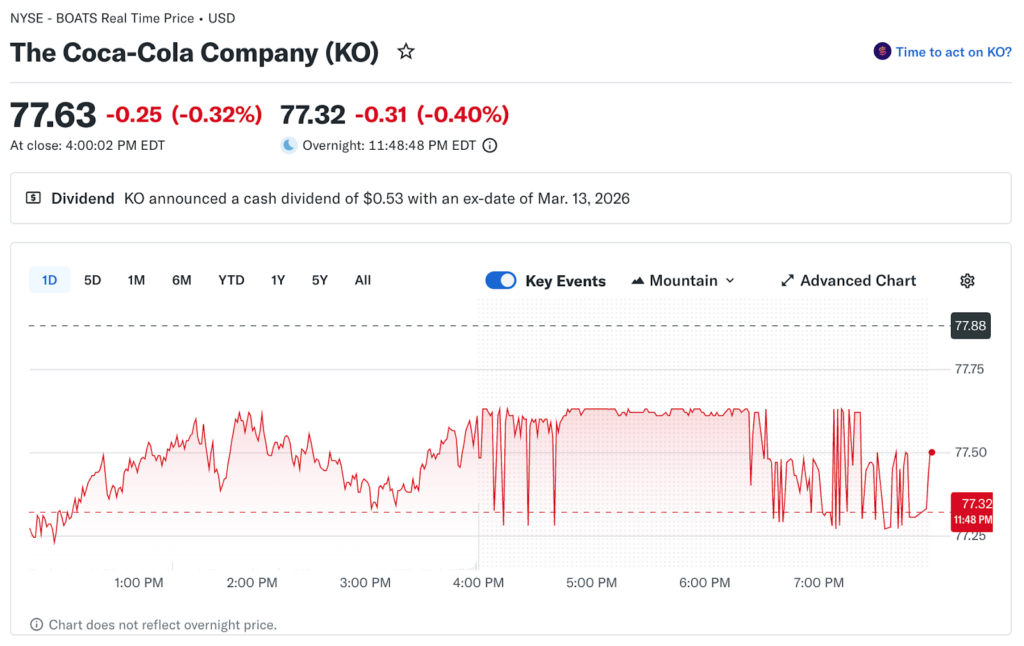Switch to the 5D time range

click(92, 280)
